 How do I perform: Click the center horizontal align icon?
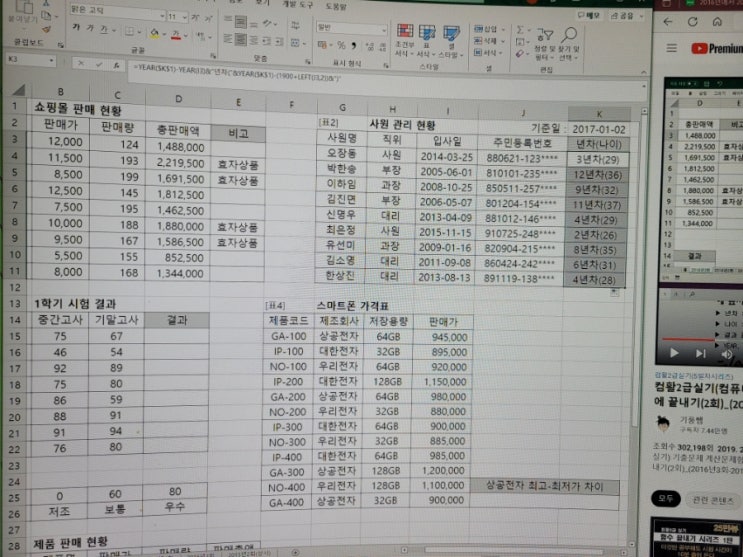pos(241,39)
